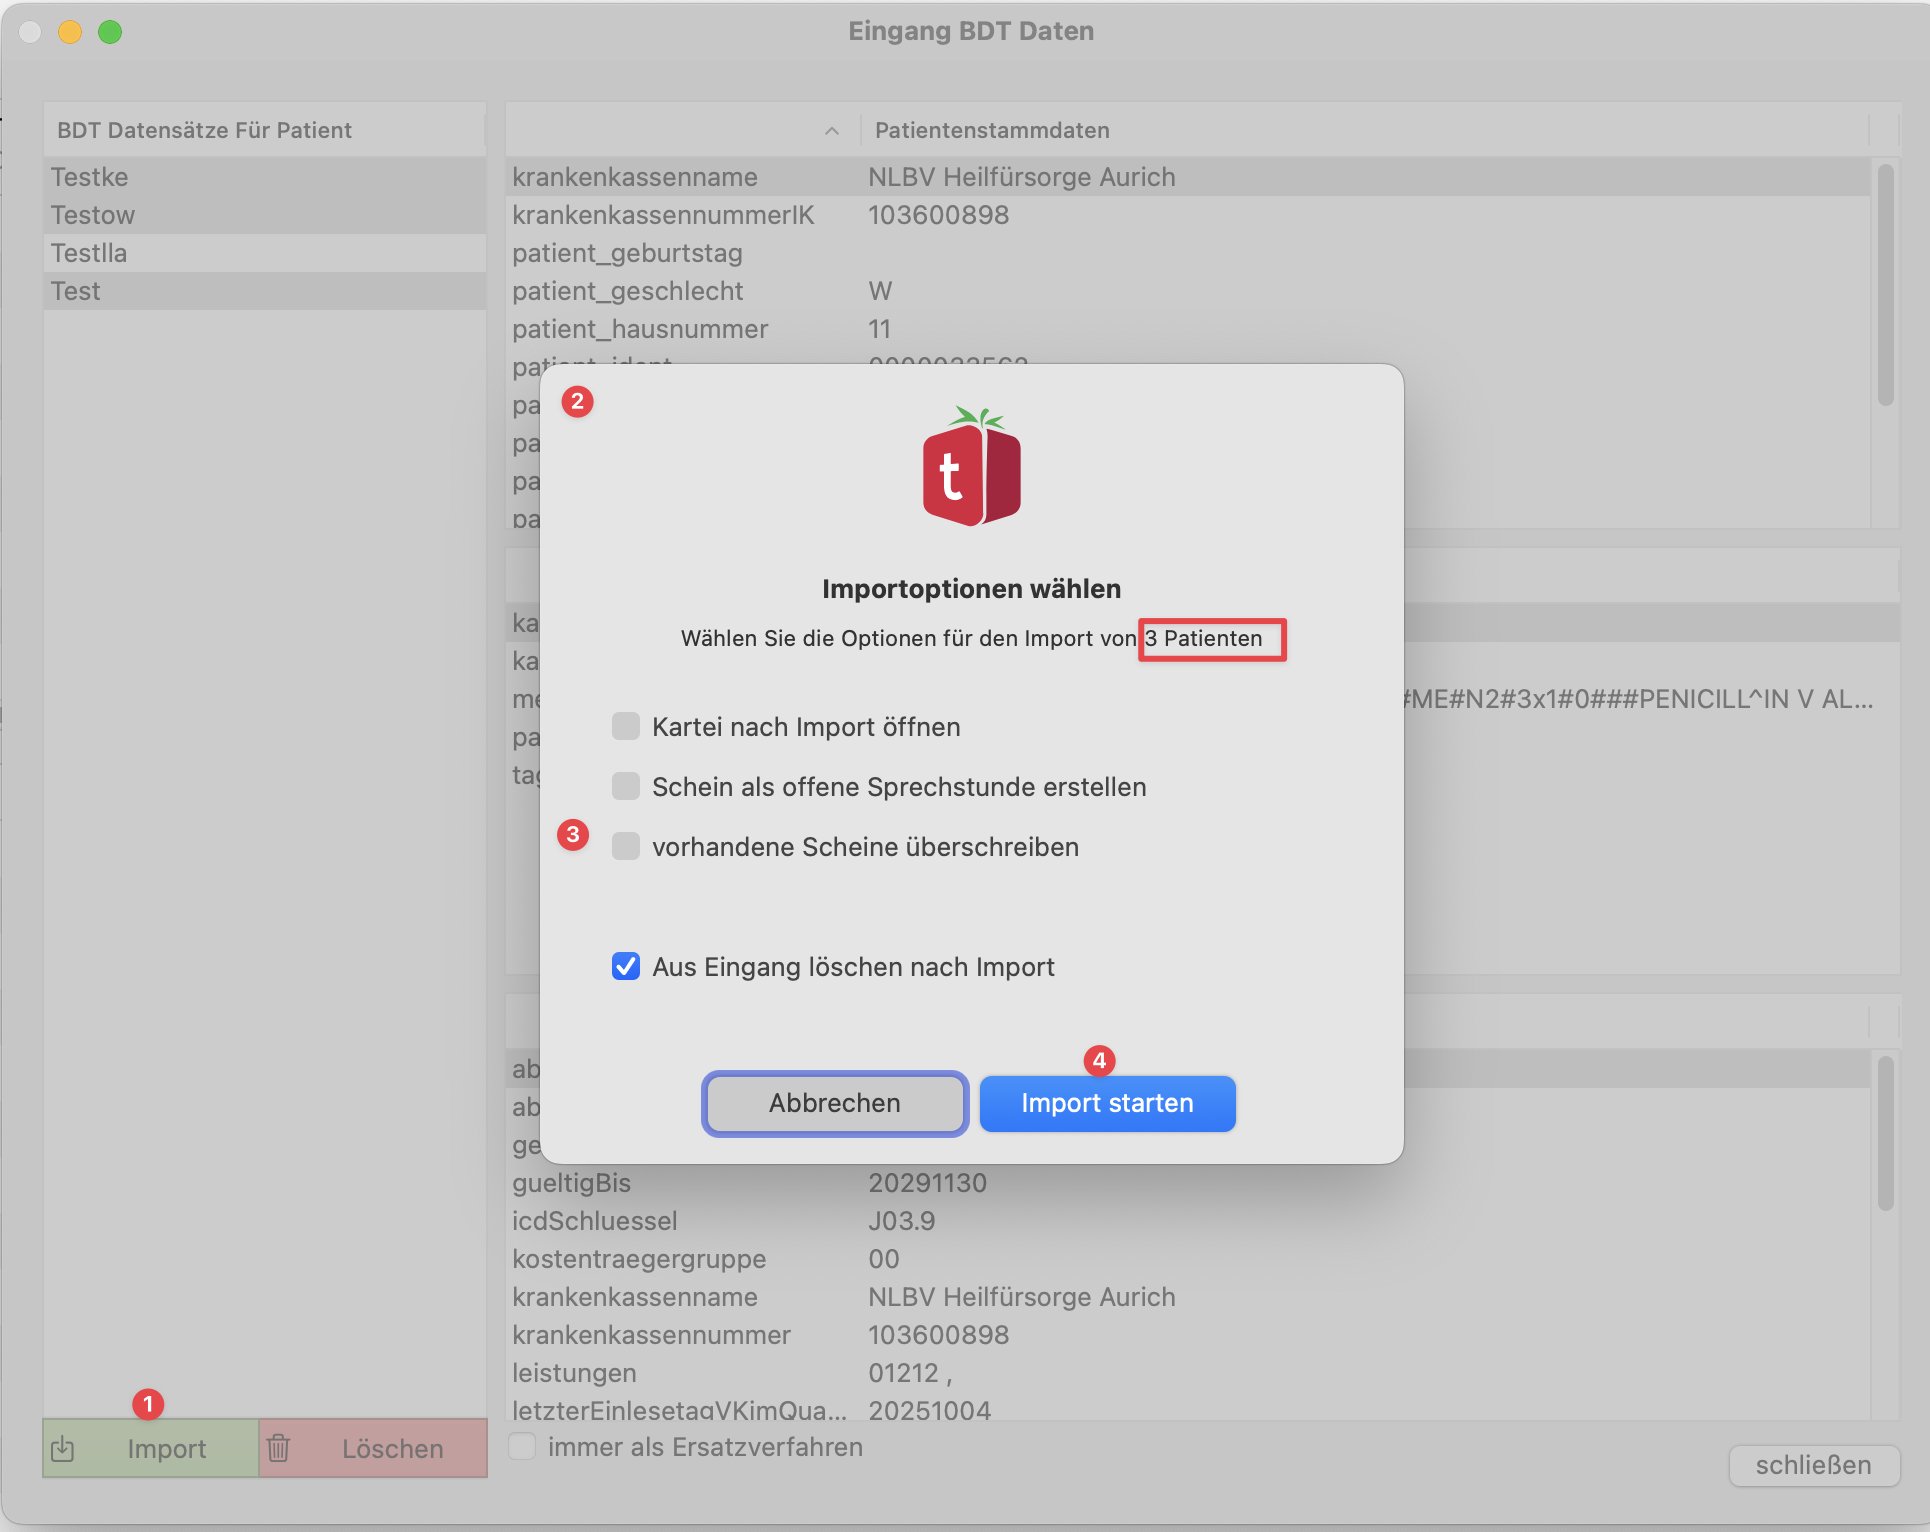
Task: Choose Testlla dataset entry
Action: tap(89, 253)
